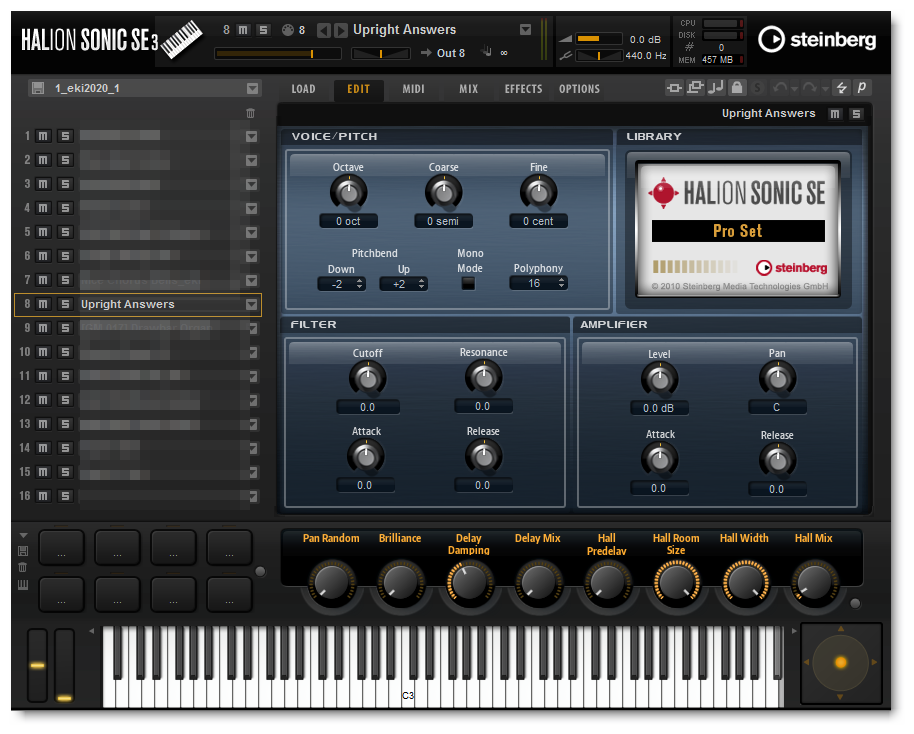The image size is (914, 734).
Task: Click the master volume slider near 0.0 dB
Action: [599, 39]
